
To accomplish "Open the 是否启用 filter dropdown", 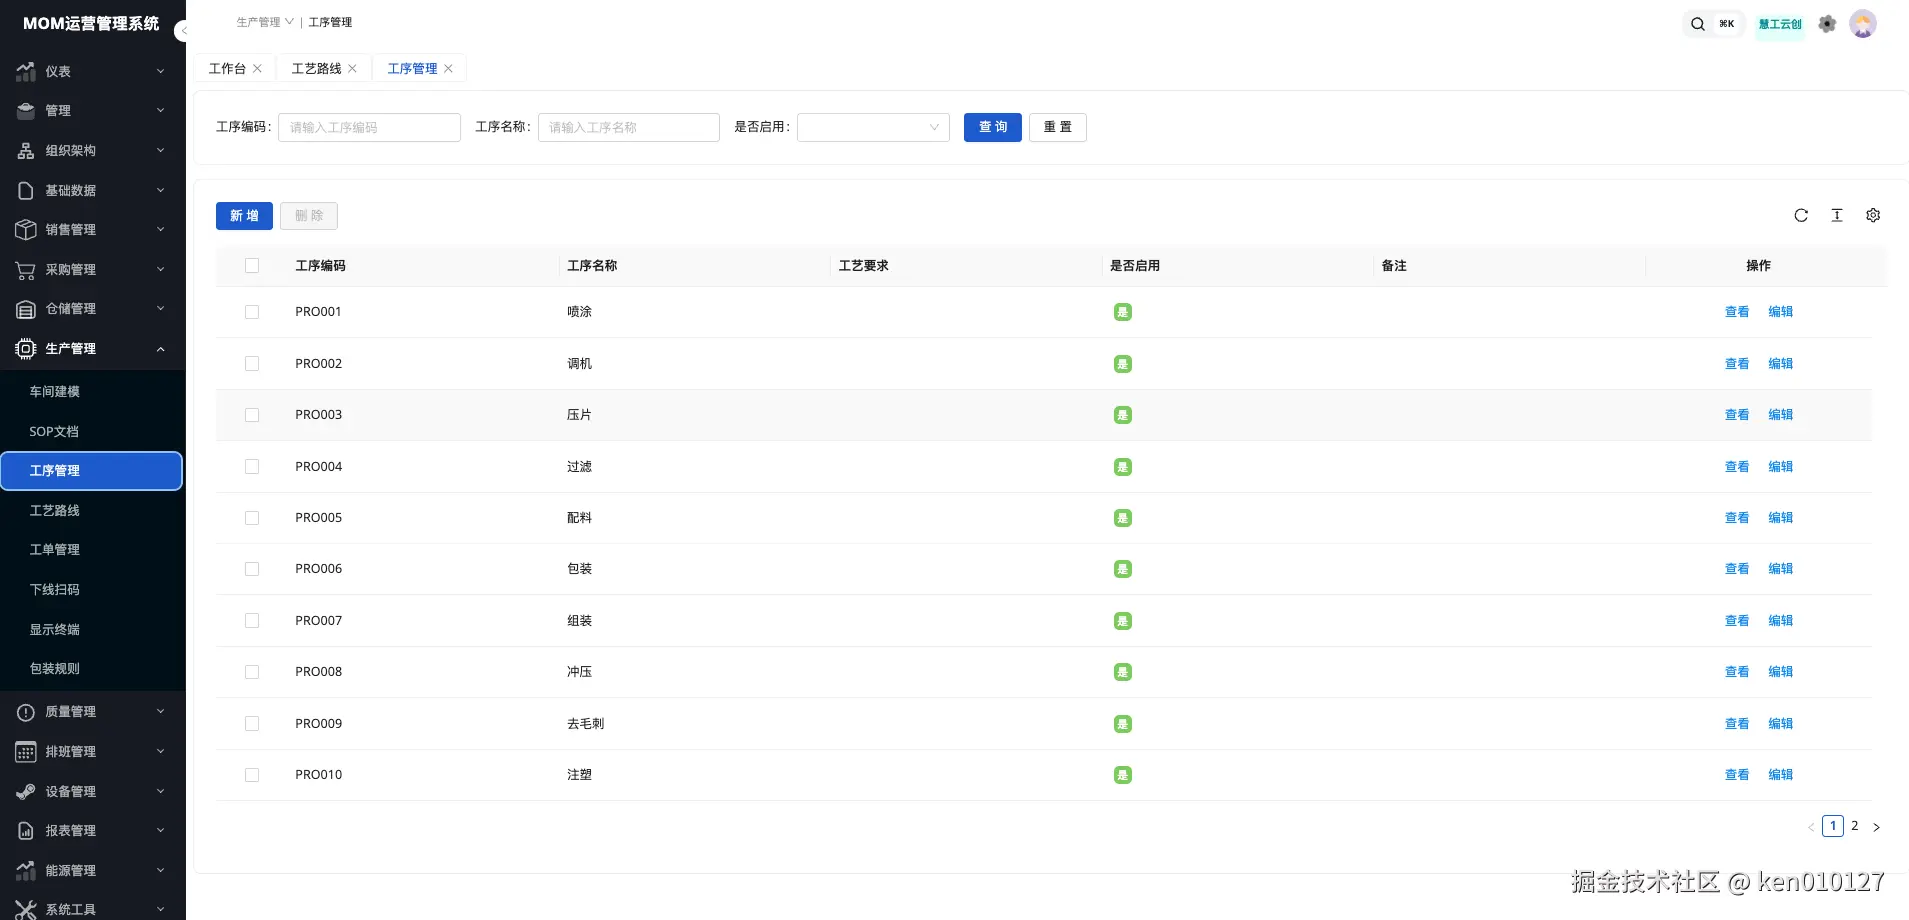I will pos(873,127).
